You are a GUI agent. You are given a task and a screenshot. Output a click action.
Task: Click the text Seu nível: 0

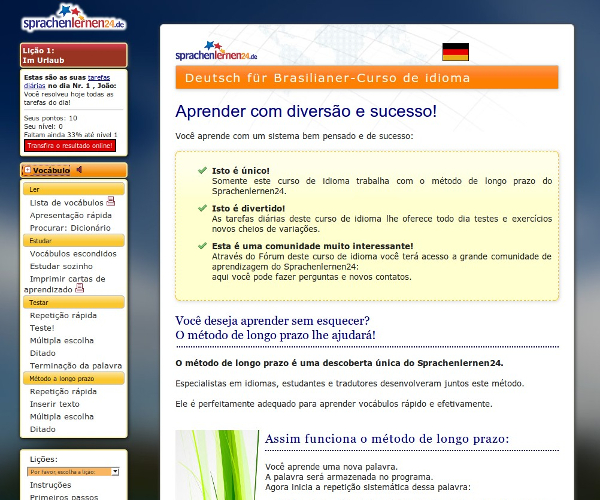coord(43,126)
